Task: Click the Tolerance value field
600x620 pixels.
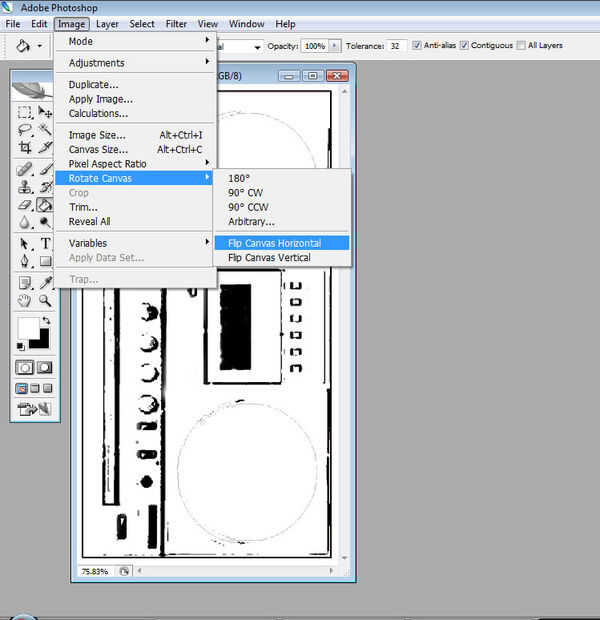Action: tap(397, 46)
